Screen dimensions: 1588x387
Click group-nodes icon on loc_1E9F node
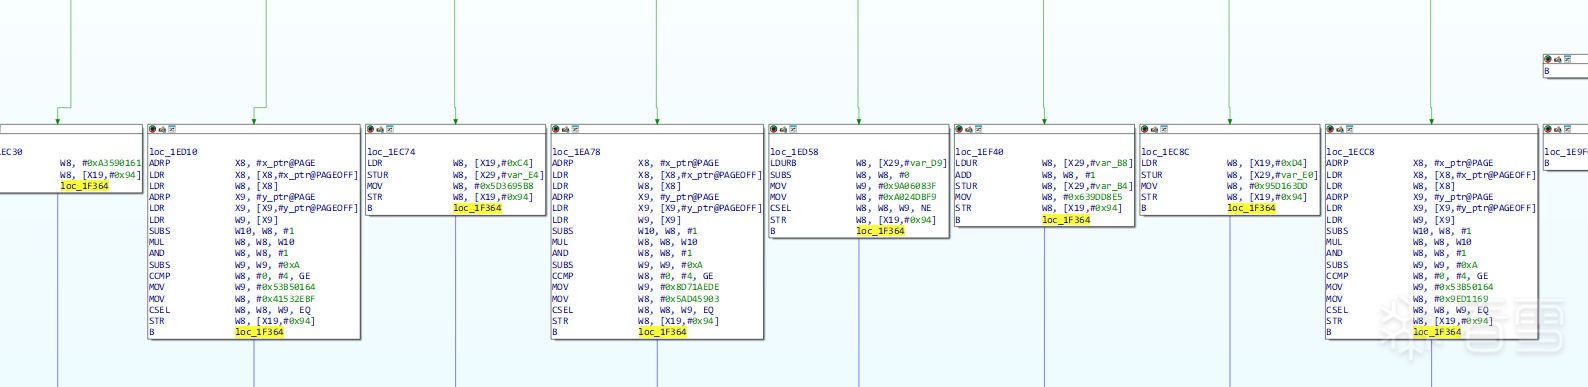[x=1566, y=129]
